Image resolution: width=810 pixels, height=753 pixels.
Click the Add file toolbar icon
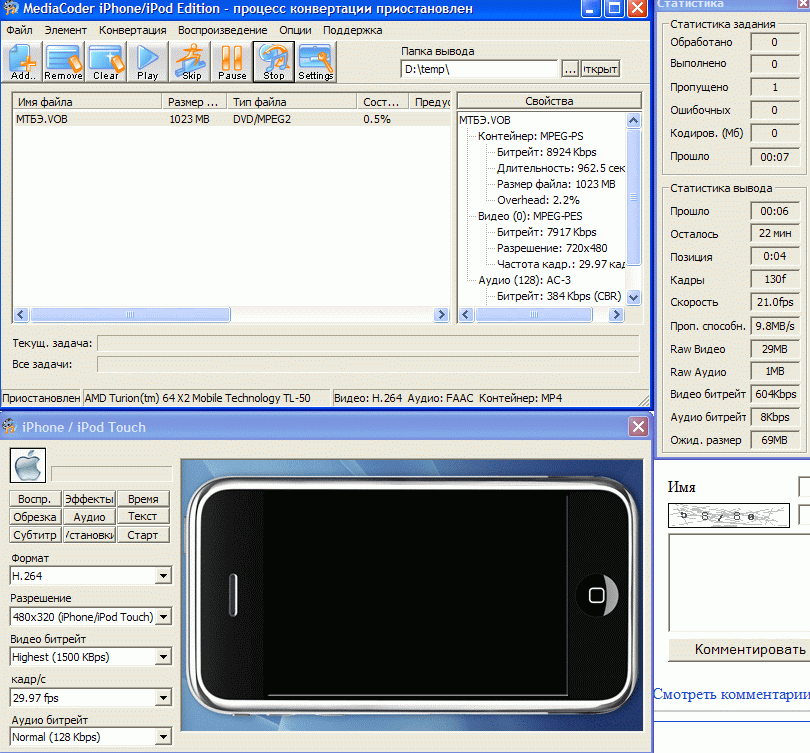(22, 62)
